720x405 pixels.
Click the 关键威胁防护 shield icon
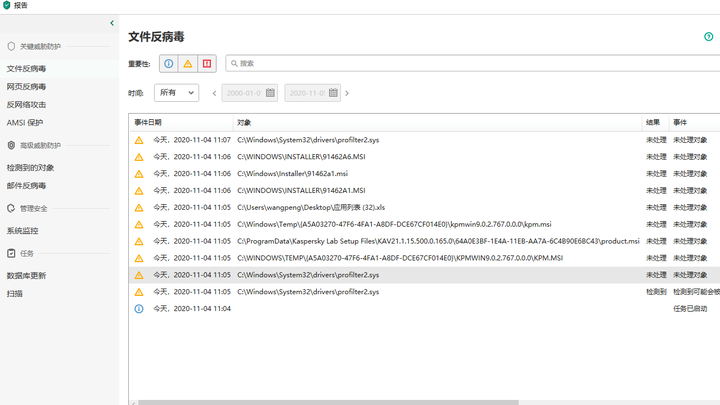click(x=11, y=46)
